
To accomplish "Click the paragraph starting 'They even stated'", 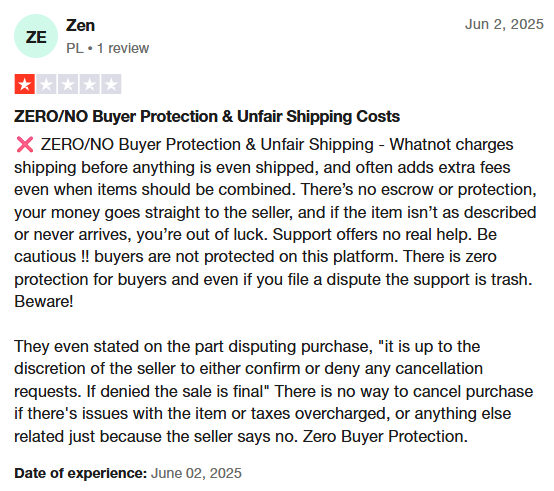I will pos(273,391).
